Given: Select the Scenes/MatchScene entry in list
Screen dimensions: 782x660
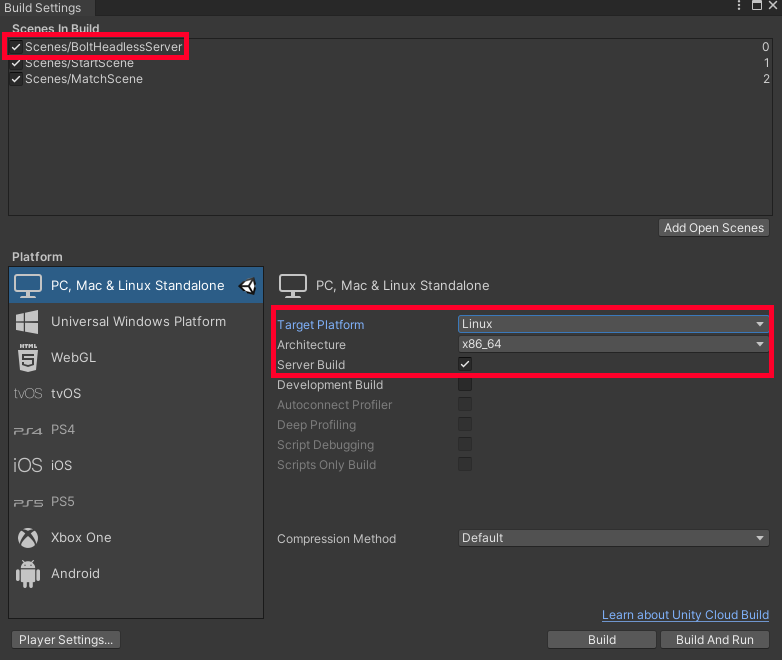Looking at the screenshot, I should pos(84,79).
